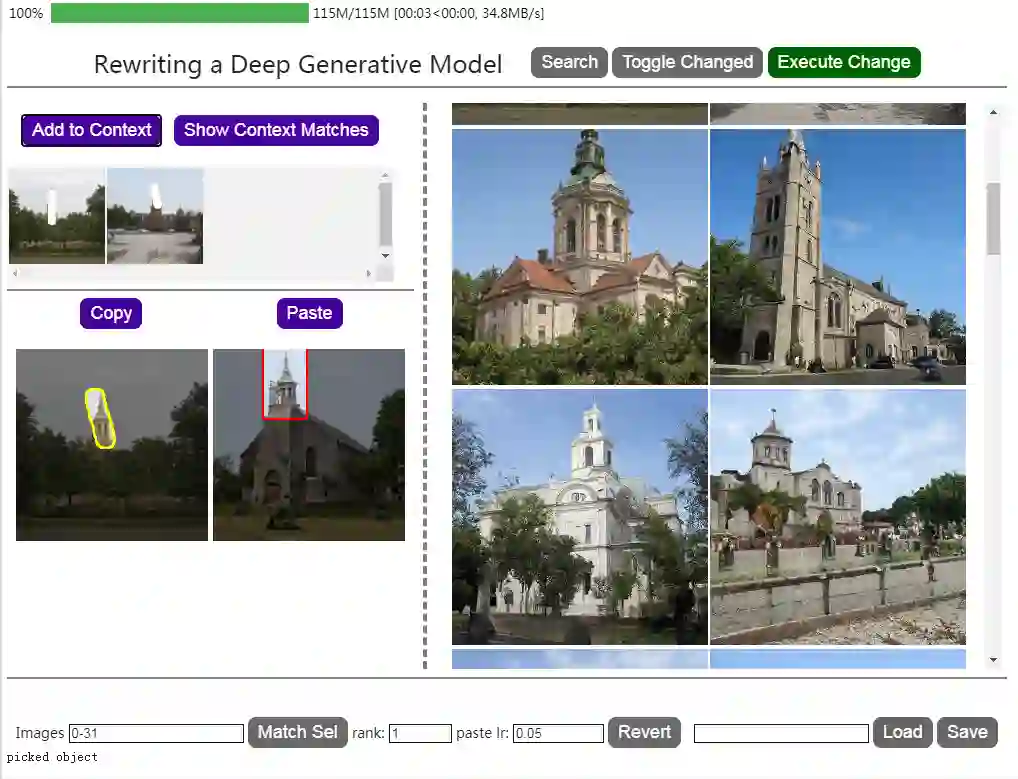Viewport: 1018px width, 779px height.
Task: Select the white church behind trees image
Action: pos(579,517)
